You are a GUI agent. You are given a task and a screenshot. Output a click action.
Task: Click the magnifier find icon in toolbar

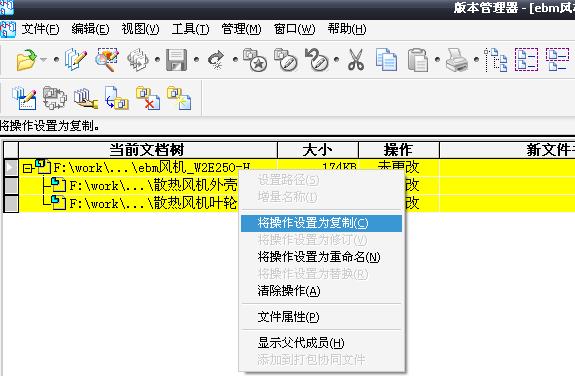(x=107, y=60)
